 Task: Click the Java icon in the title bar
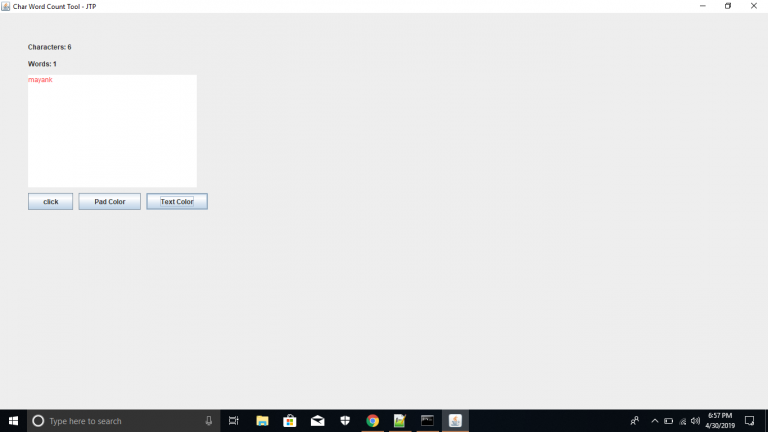coord(6,6)
